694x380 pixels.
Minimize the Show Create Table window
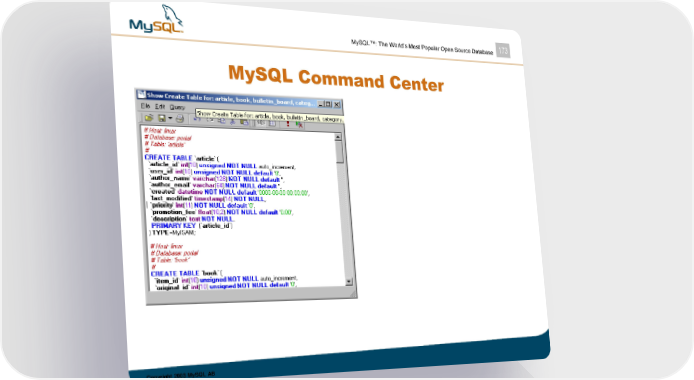[x=320, y=105]
